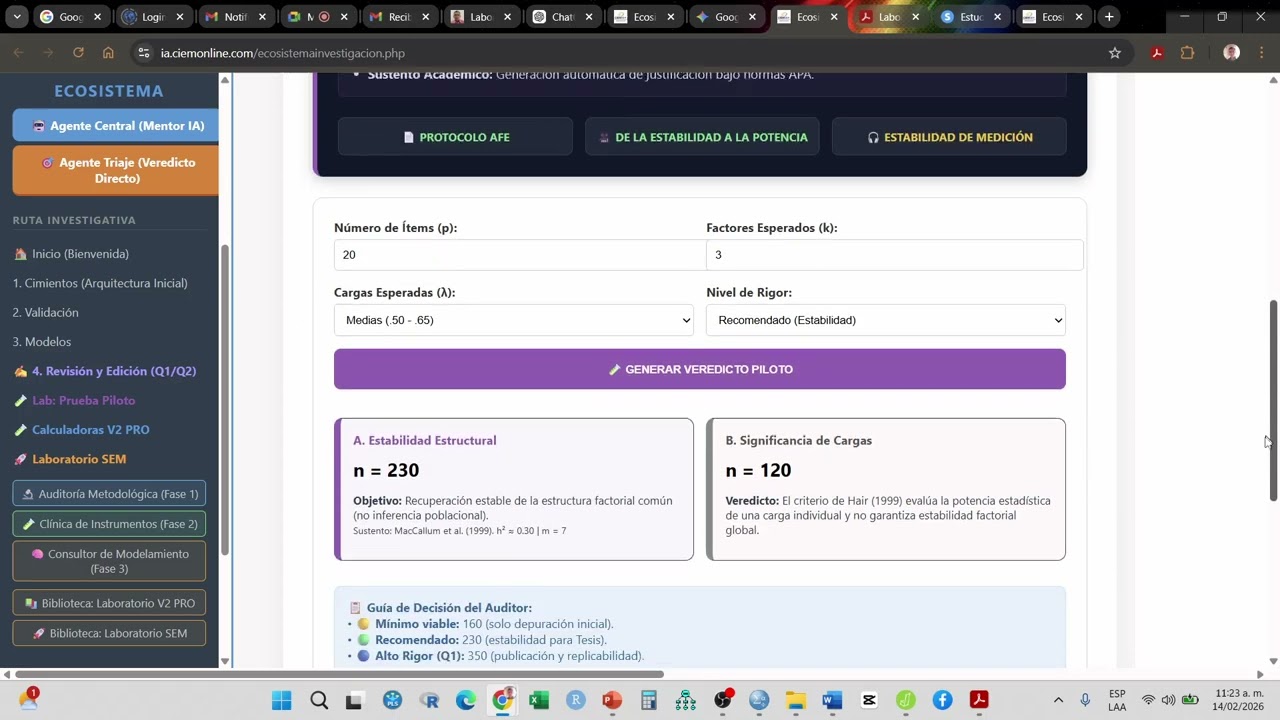Focus Número de Ítems (p) field
Image resolution: width=1280 pixels, height=720 pixels.
tap(520, 255)
